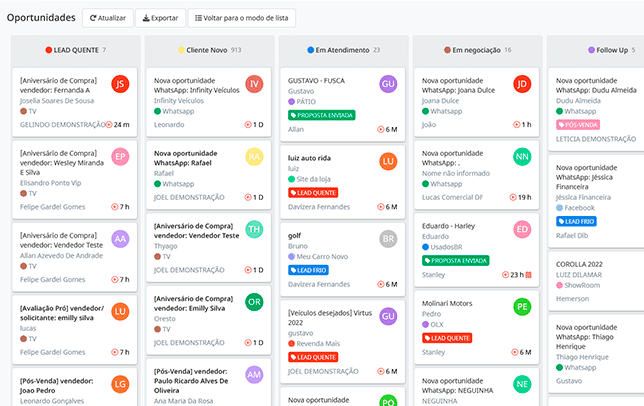Click the NE avatar on NEGUINHA card
The image size is (644, 406).
[522, 384]
